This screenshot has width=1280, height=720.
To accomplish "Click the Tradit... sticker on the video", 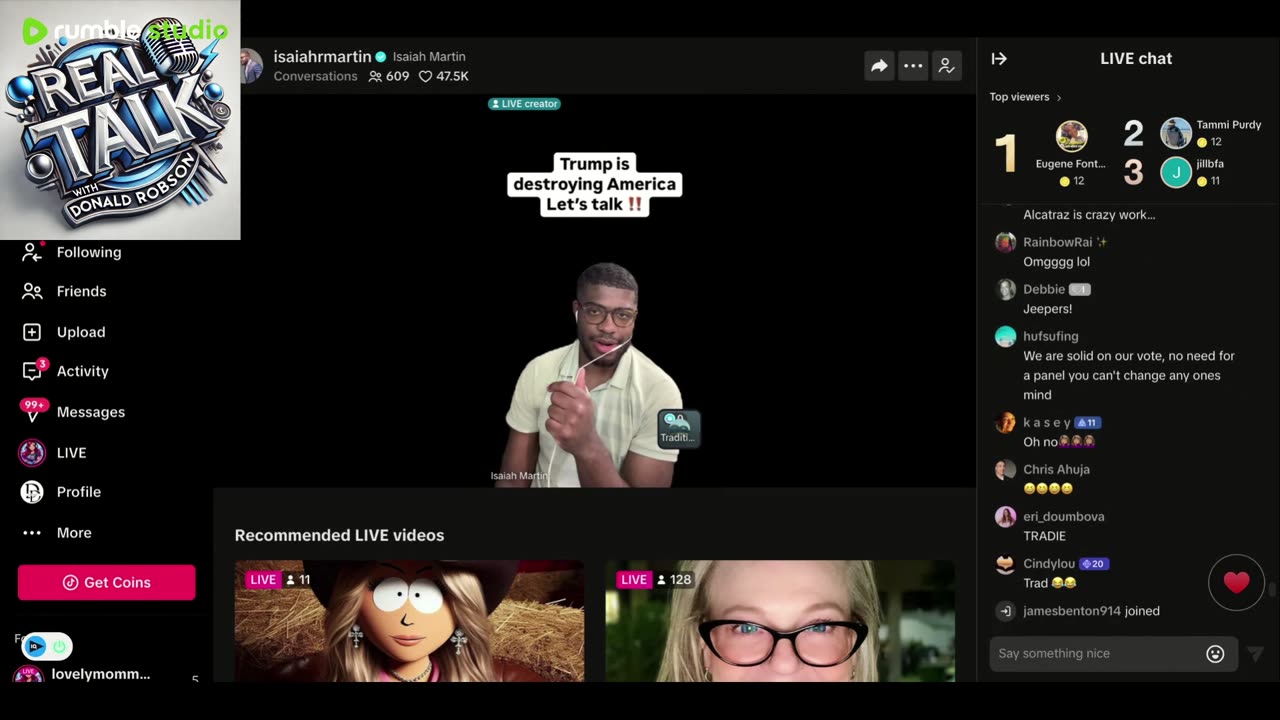I will coord(677,428).
